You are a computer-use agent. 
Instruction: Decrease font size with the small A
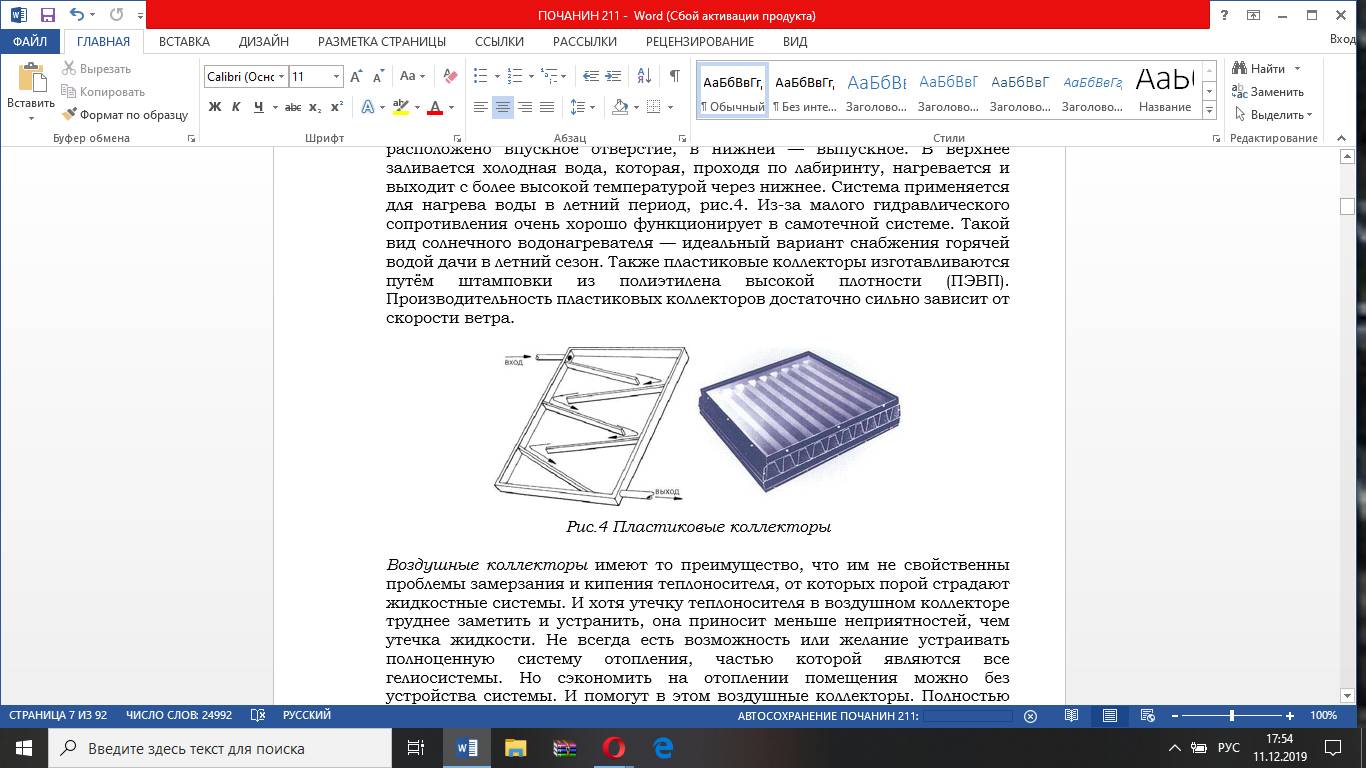pos(378,76)
